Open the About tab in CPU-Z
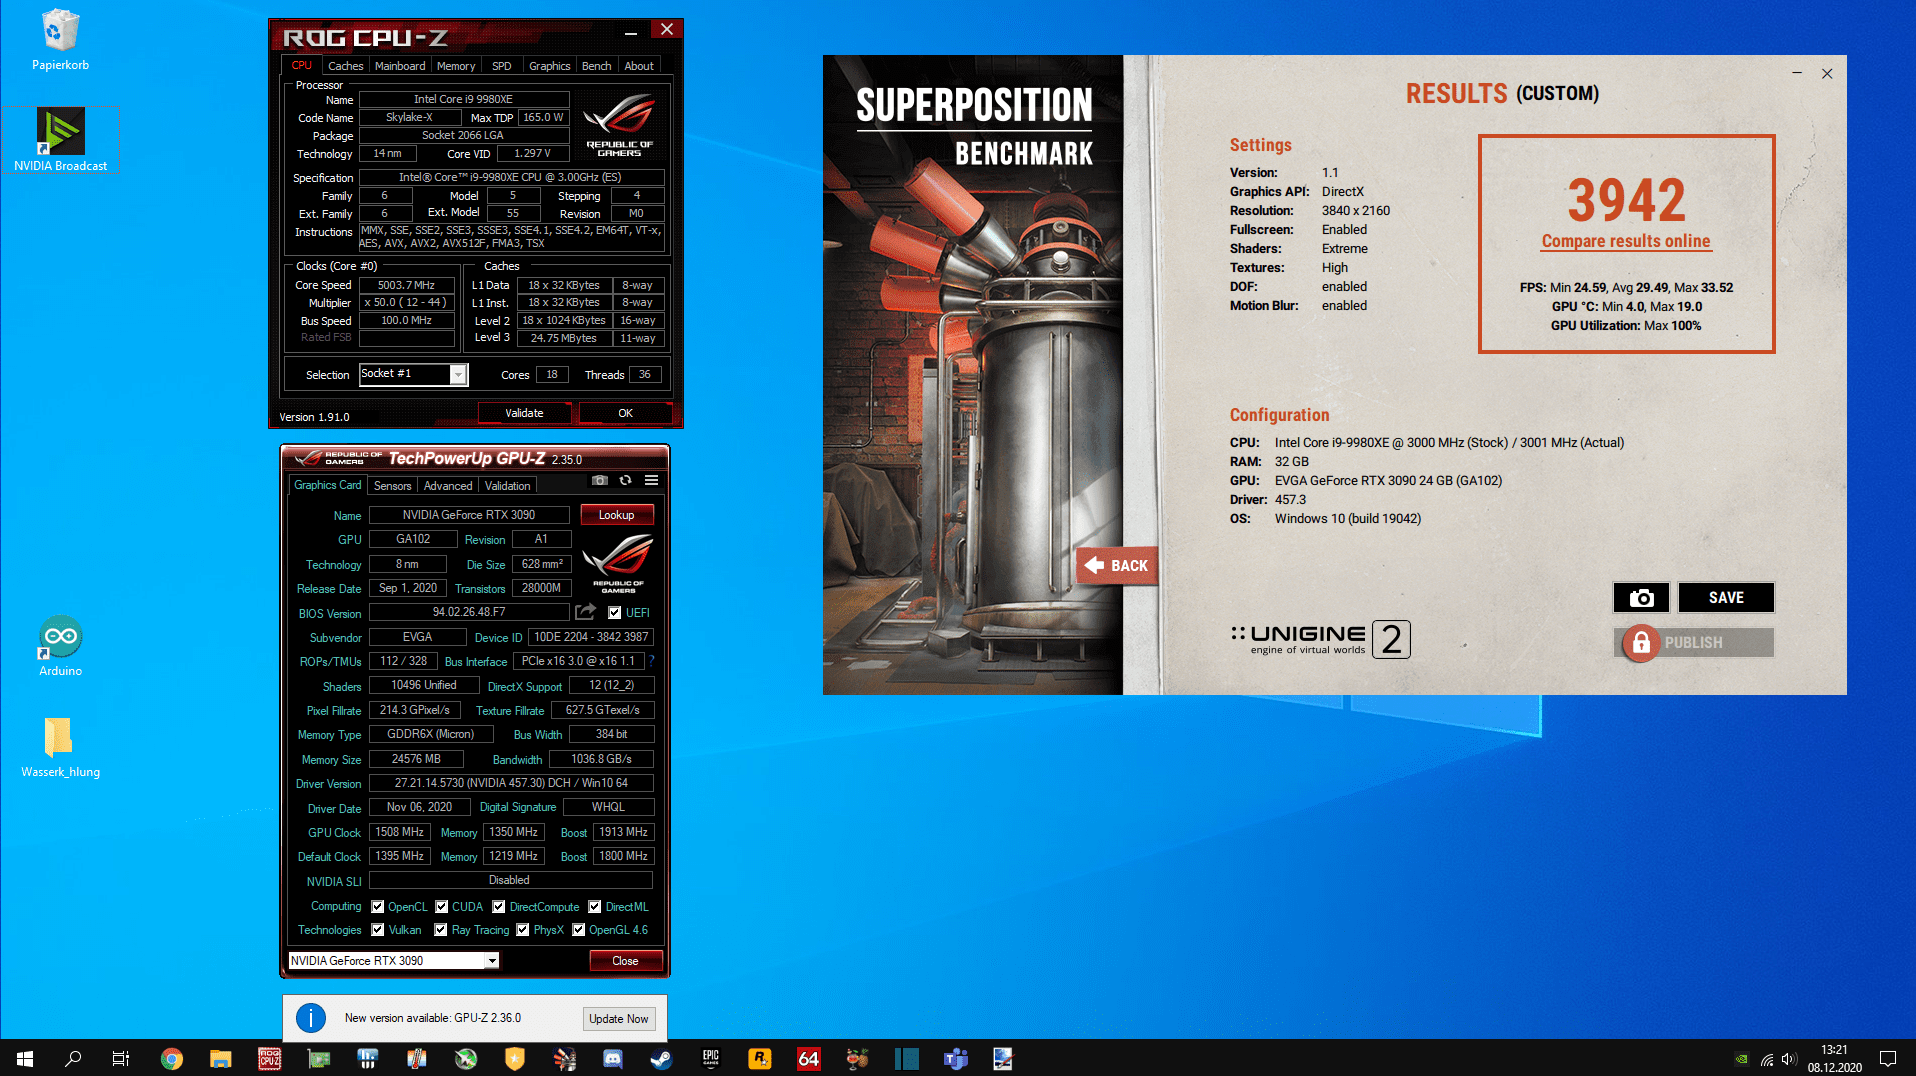Image resolution: width=1916 pixels, height=1076 pixels. tap(639, 66)
